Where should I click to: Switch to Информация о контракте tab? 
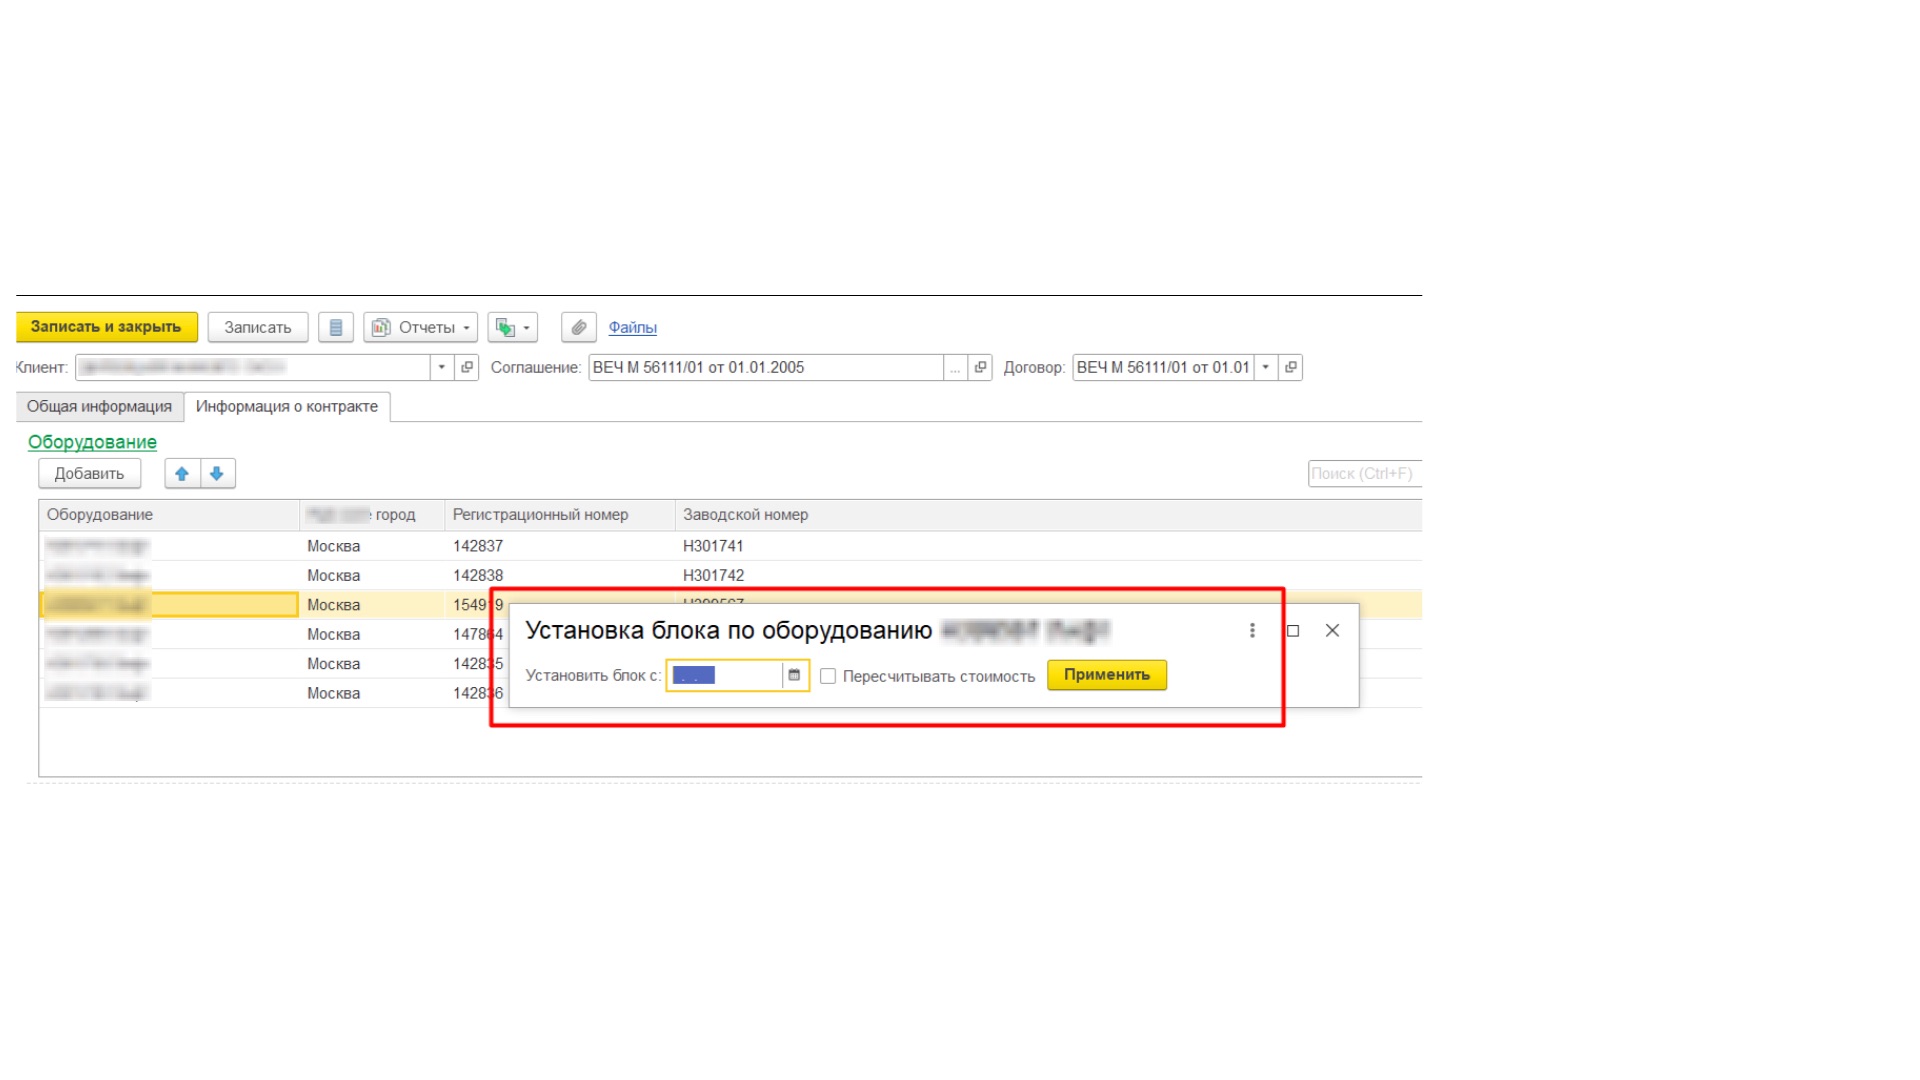pyautogui.click(x=287, y=406)
